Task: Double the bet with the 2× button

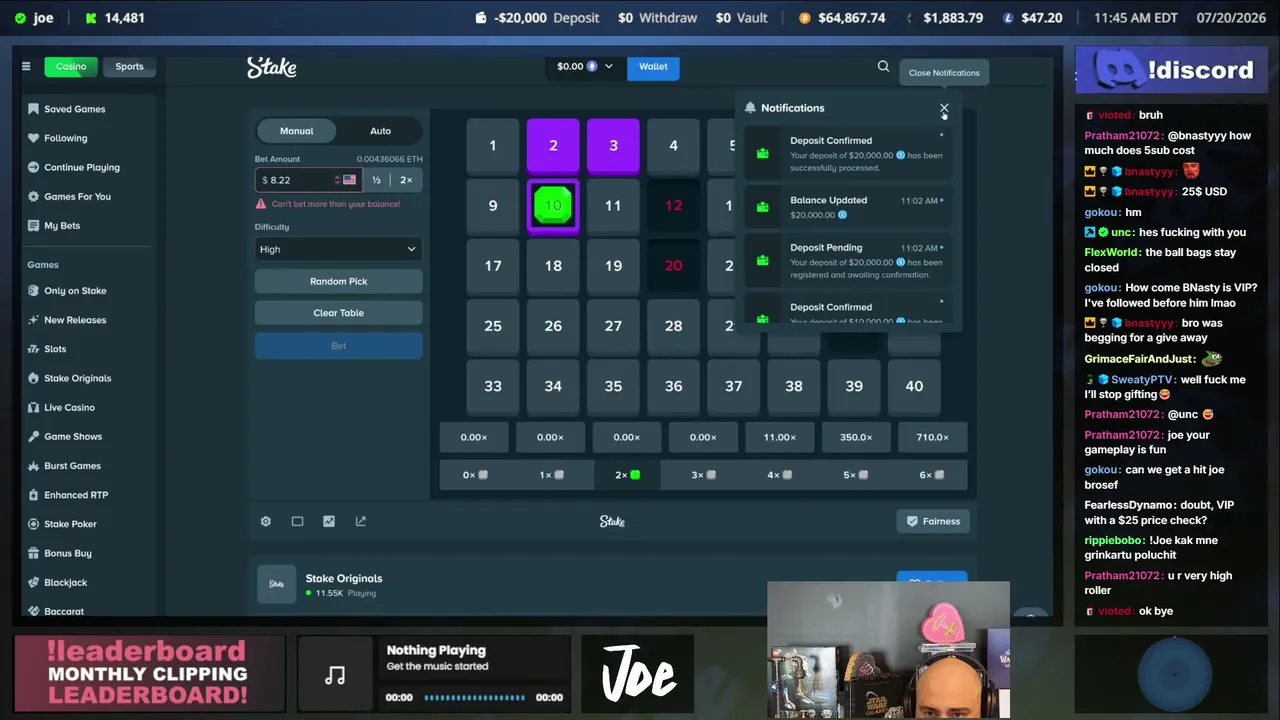Action: tap(406, 180)
